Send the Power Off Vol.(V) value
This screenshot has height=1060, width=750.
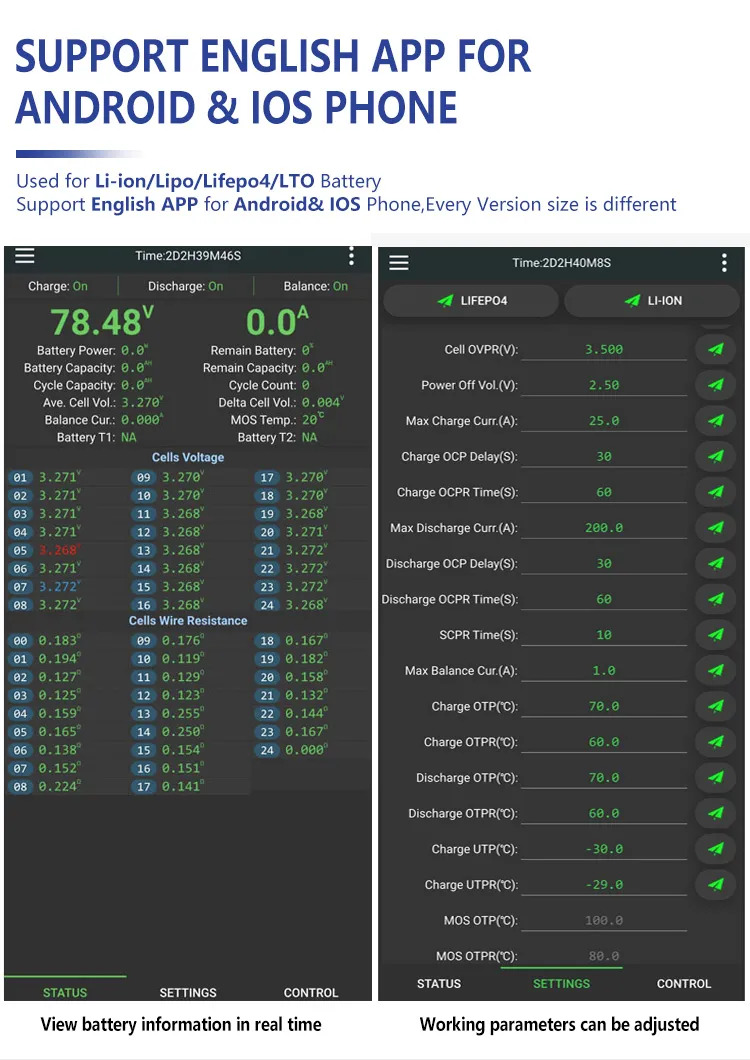pyautogui.click(x=716, y=385)
